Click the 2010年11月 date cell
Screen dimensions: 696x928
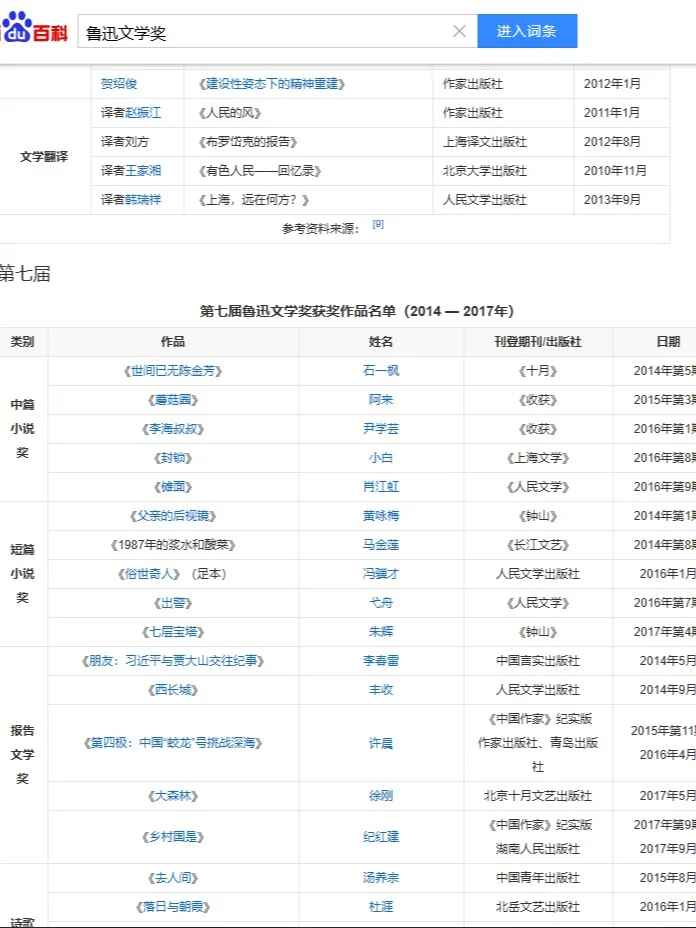(622, 171)
